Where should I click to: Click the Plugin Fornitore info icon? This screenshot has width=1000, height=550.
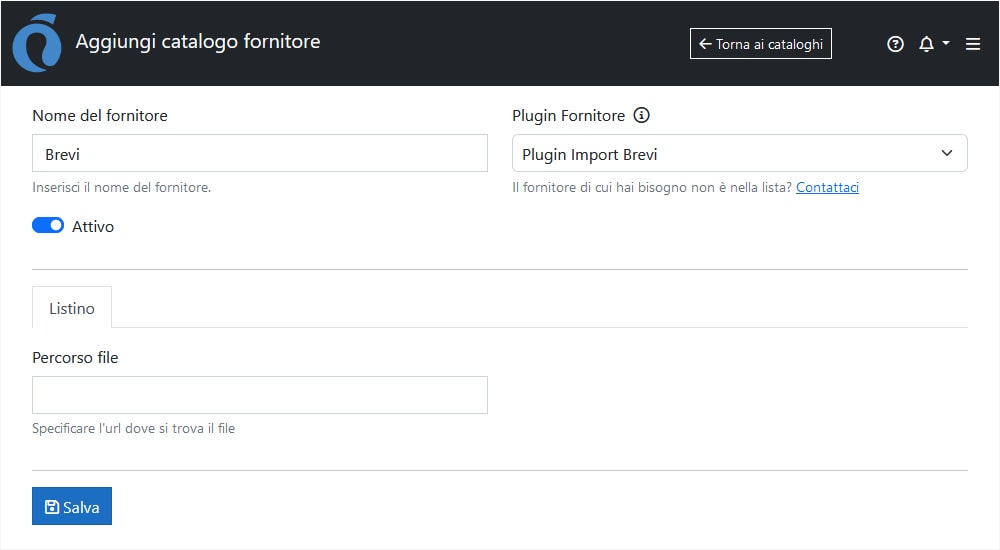click(x=641, y=115)
